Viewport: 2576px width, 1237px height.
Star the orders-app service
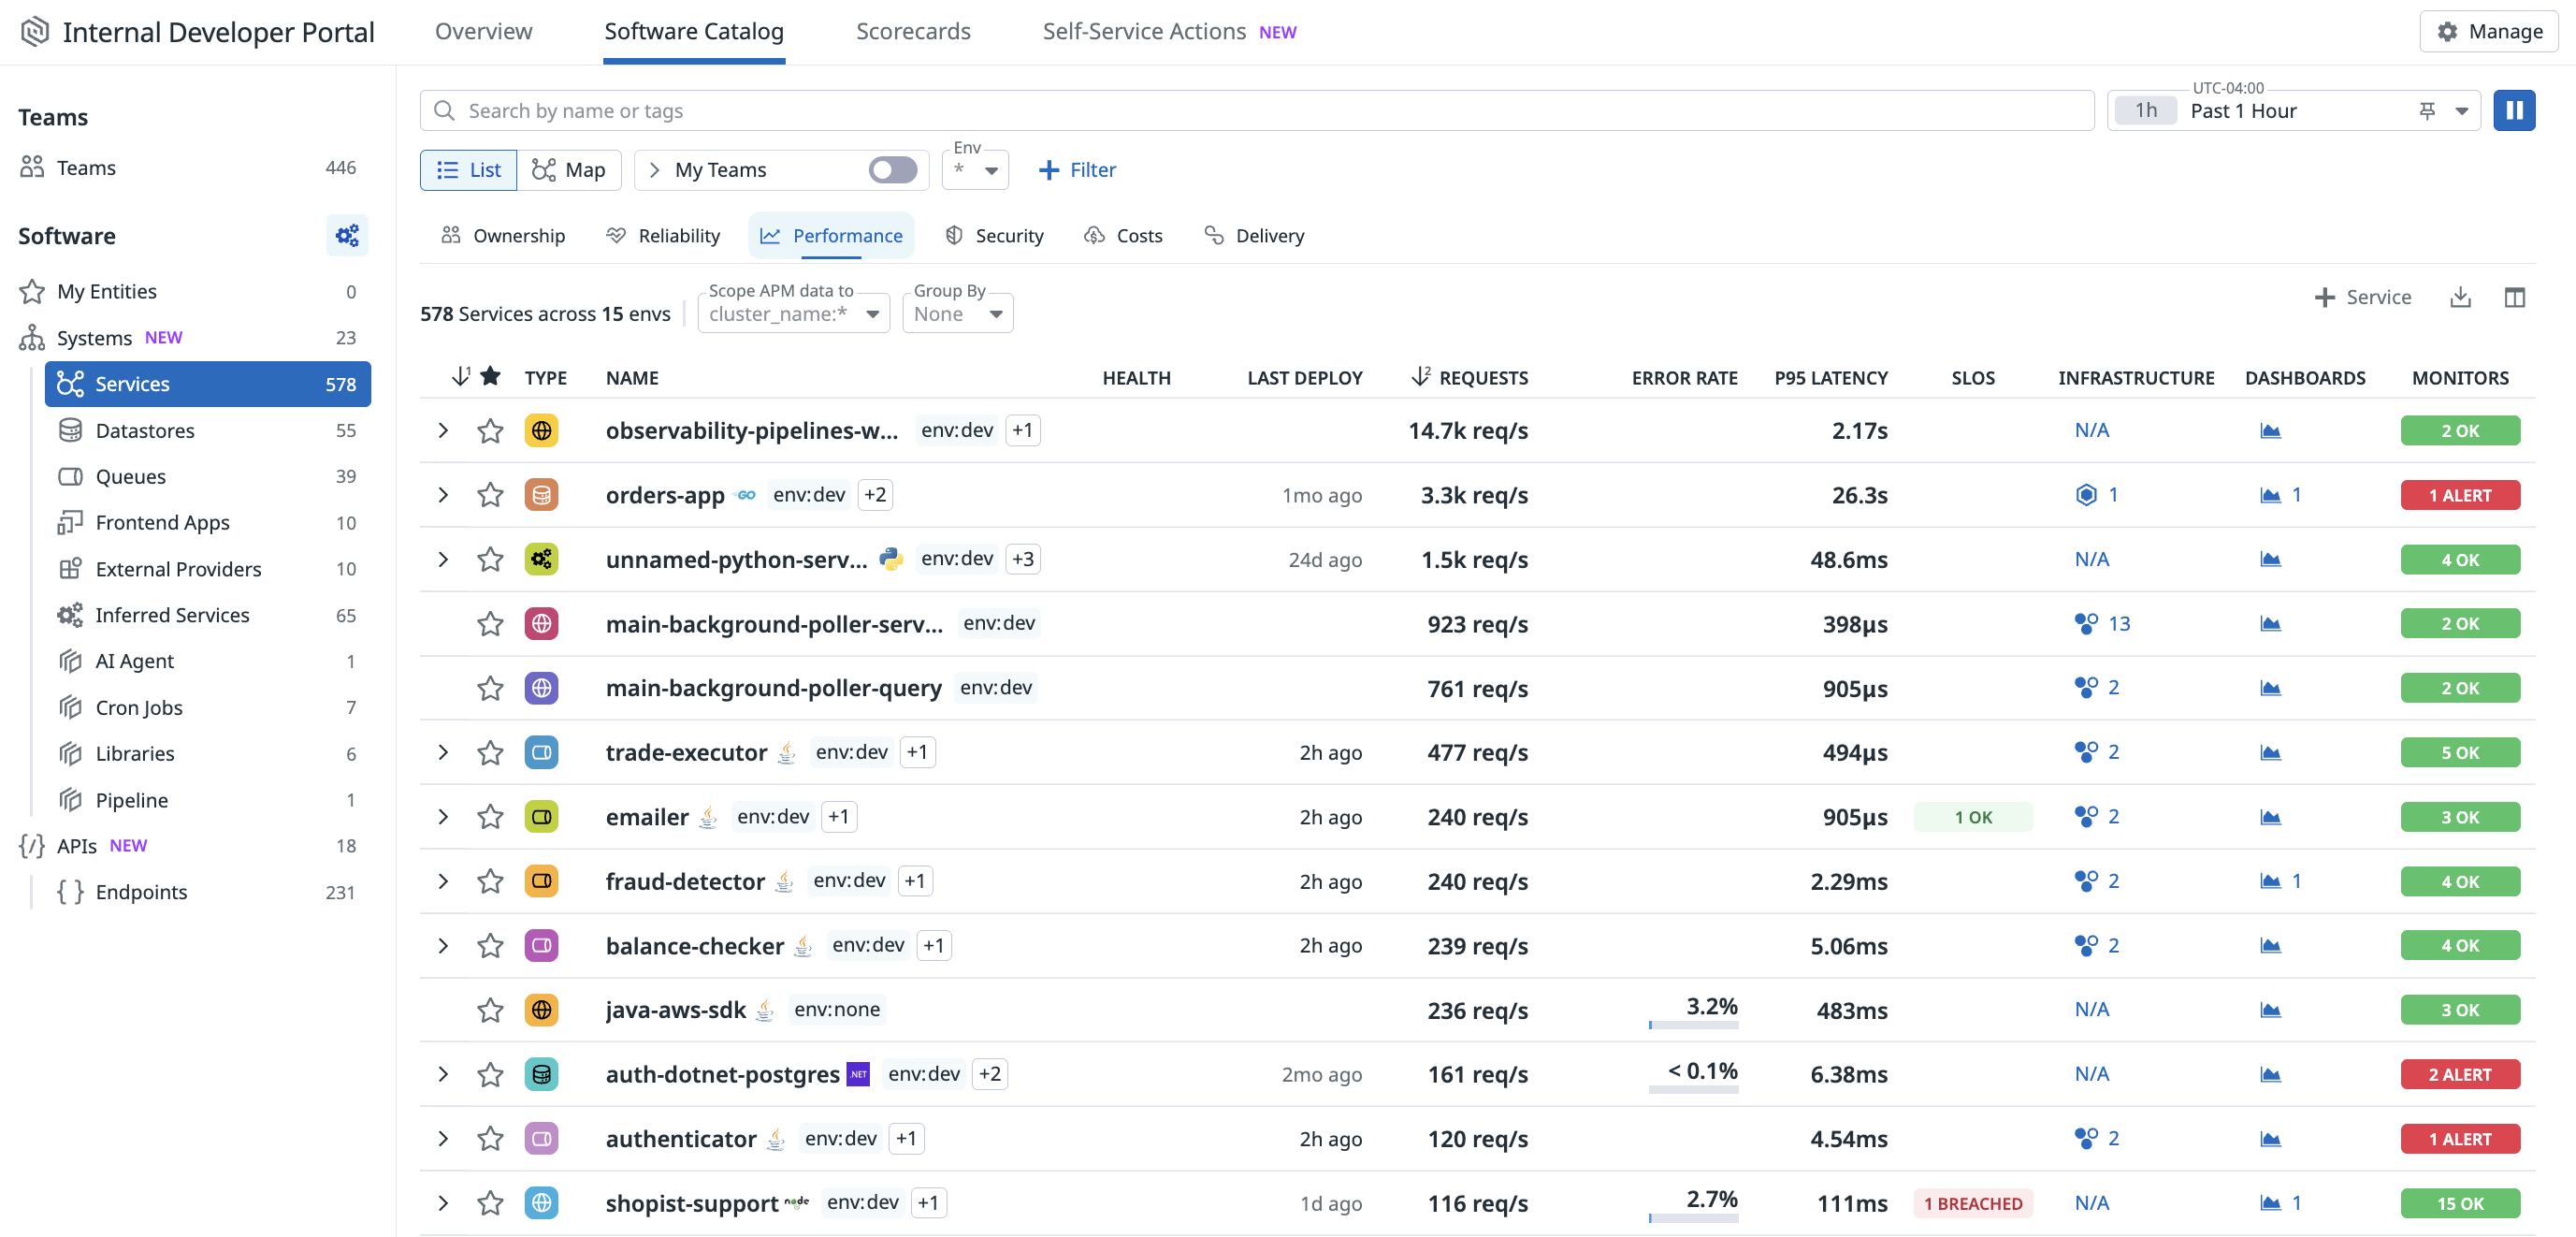pos(490,495)
